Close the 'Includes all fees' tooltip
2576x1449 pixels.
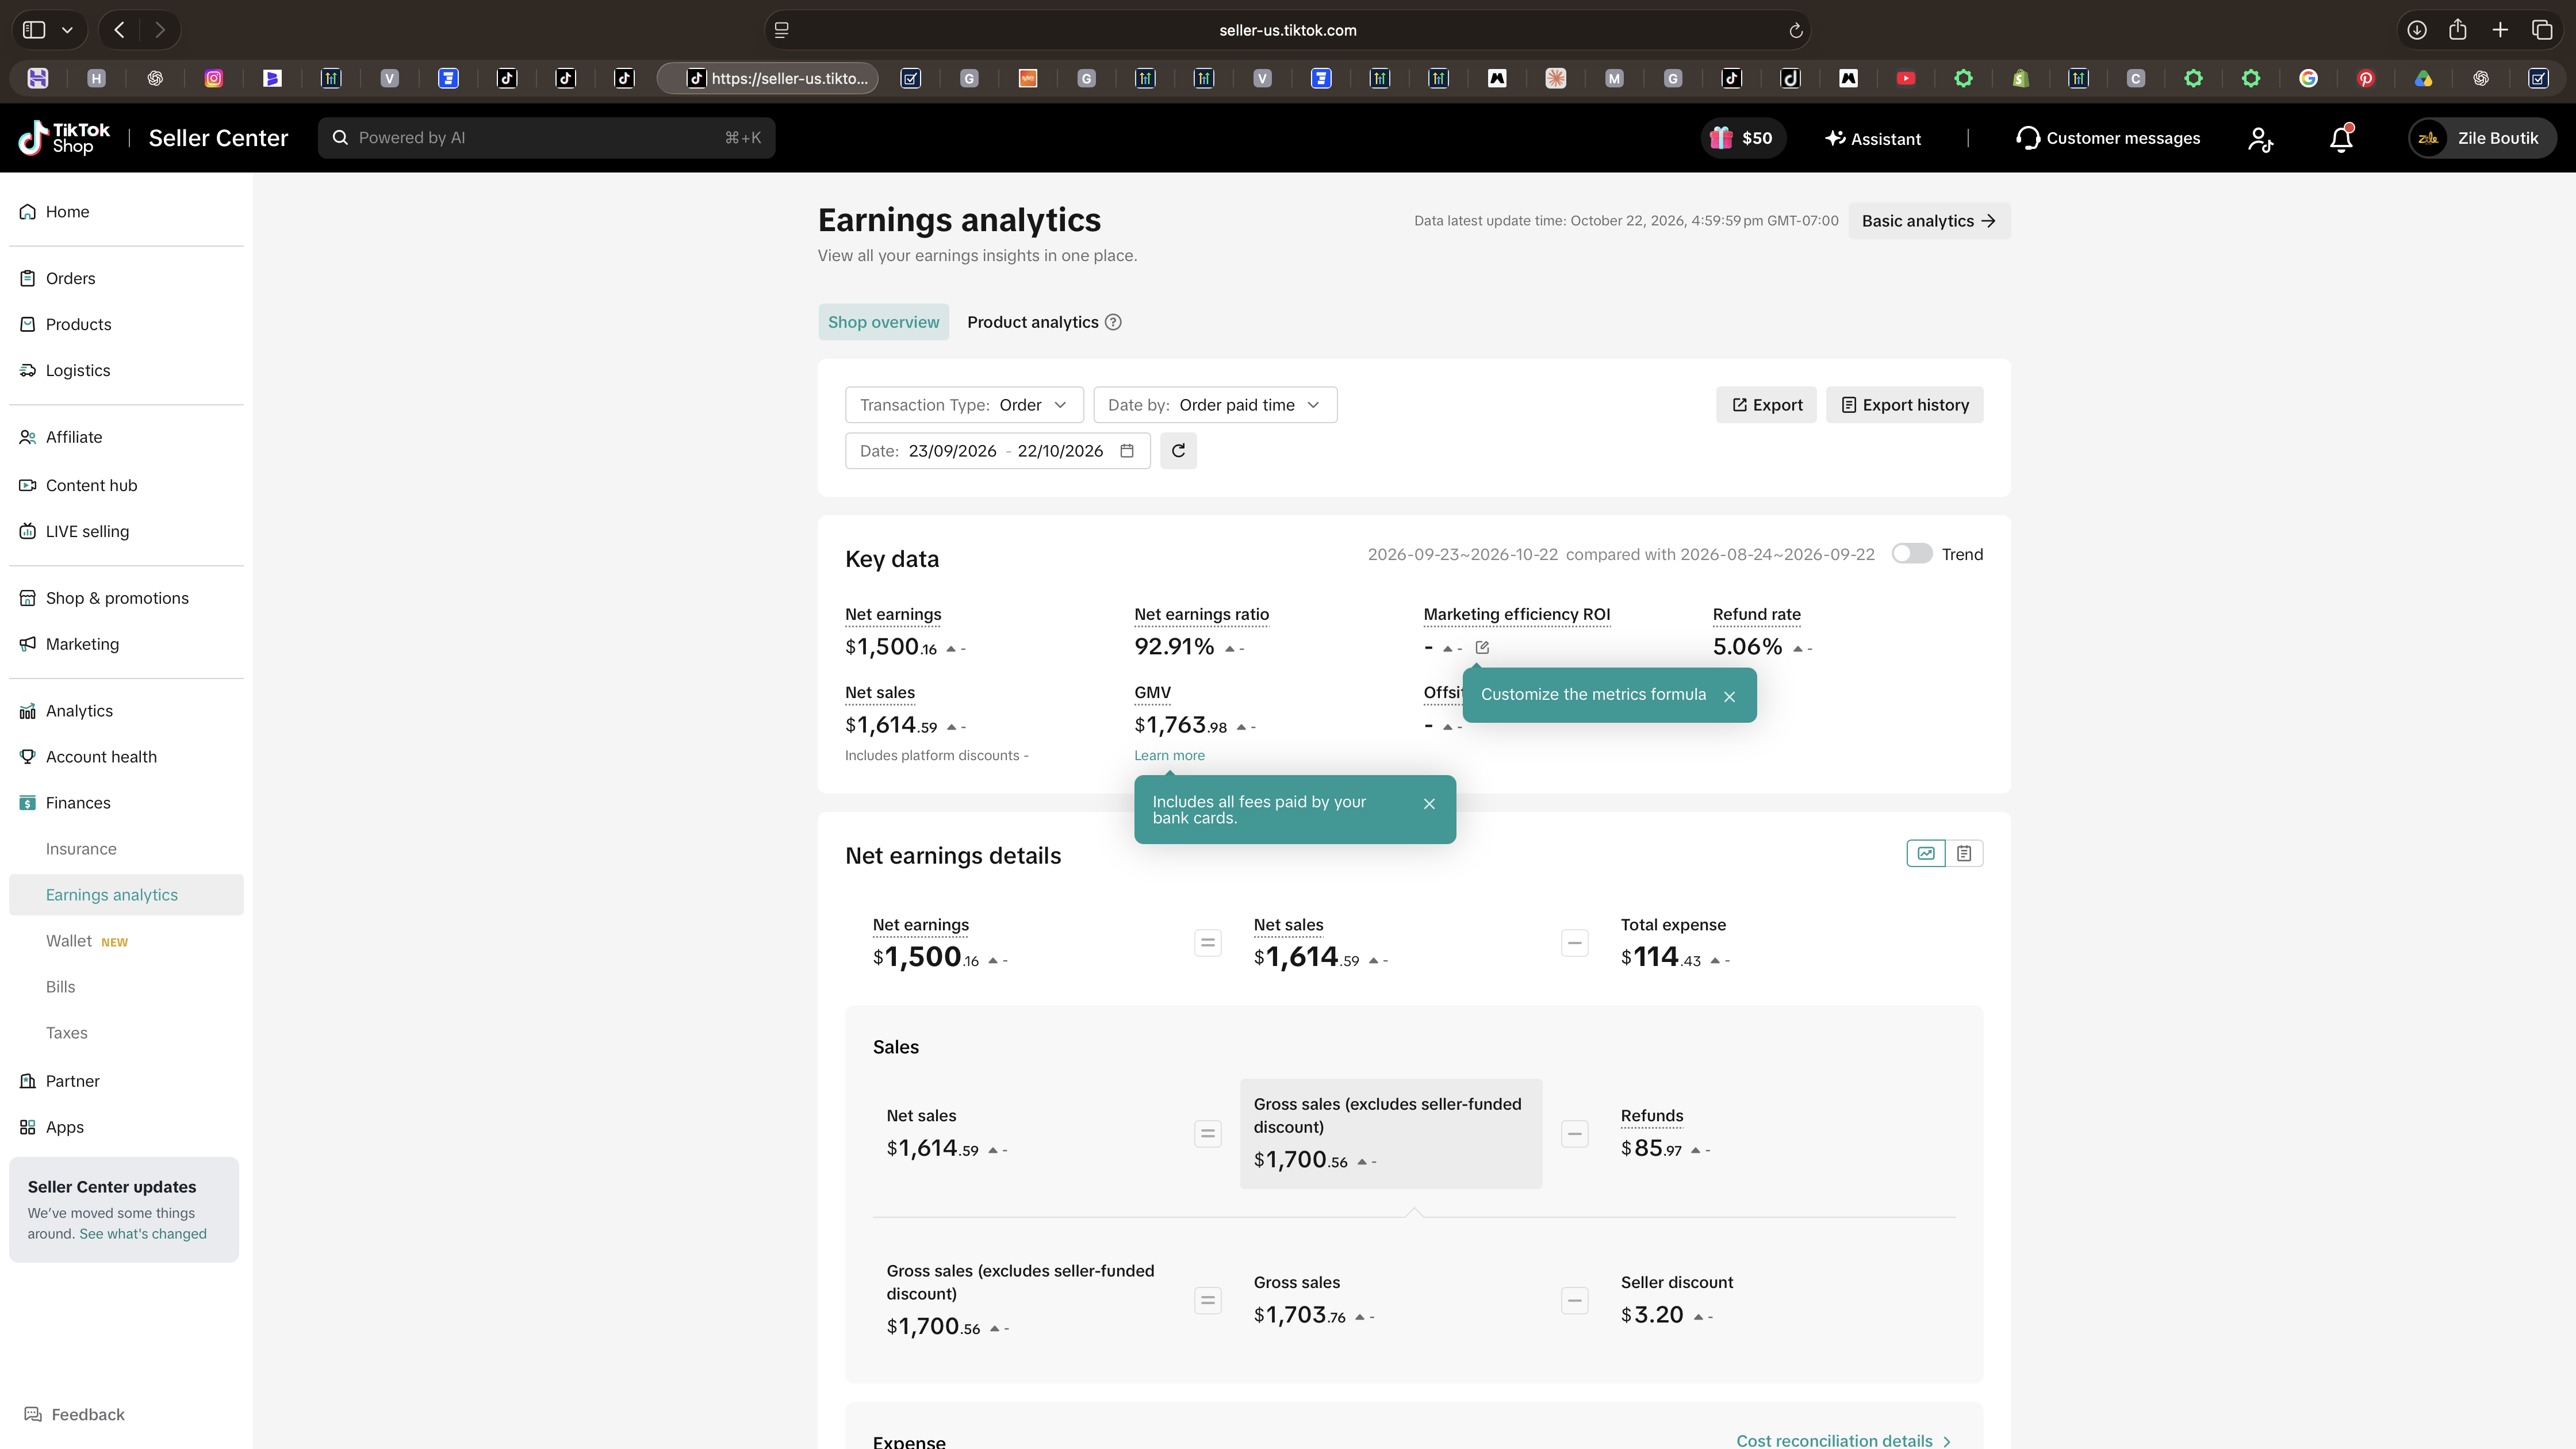pos(1429,804)
